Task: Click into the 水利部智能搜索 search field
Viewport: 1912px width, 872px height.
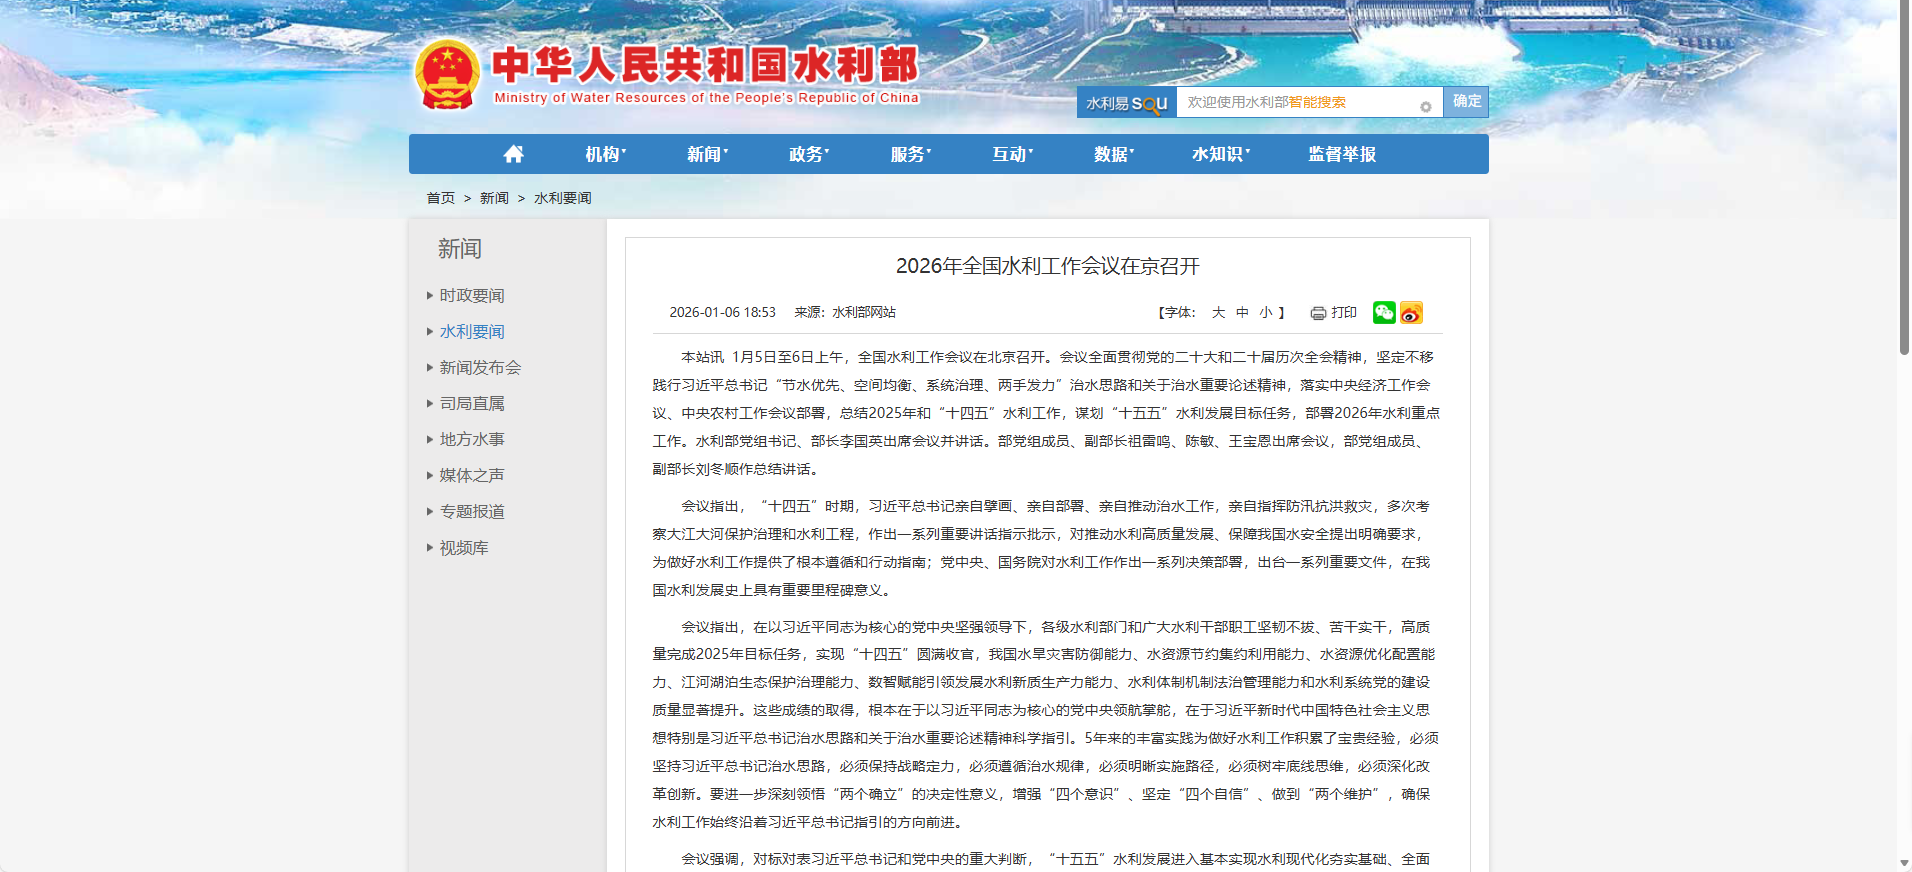Action: pos(1296,102)
